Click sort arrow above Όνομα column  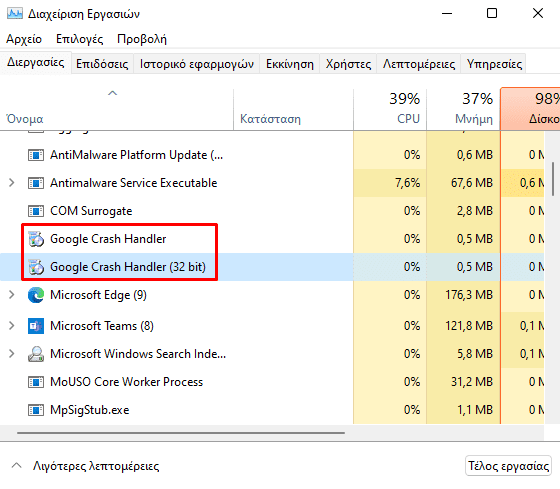click(x=112, y=93)
